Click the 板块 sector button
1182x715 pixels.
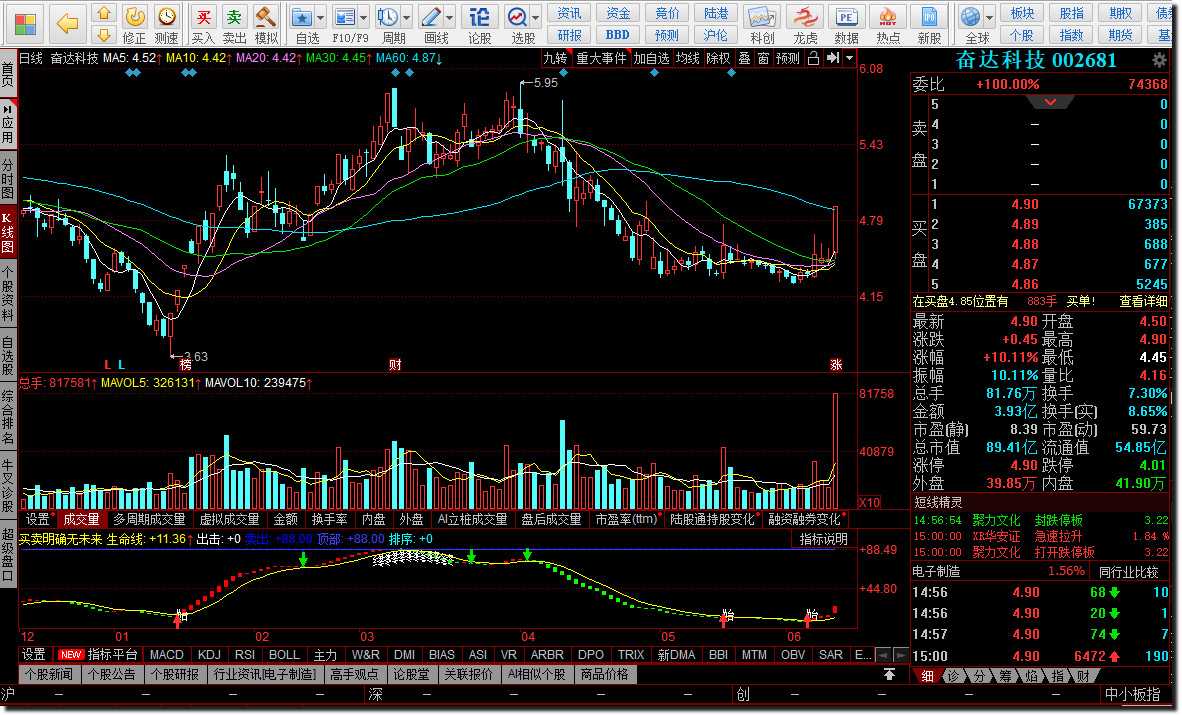click(x=1022, y=13)
